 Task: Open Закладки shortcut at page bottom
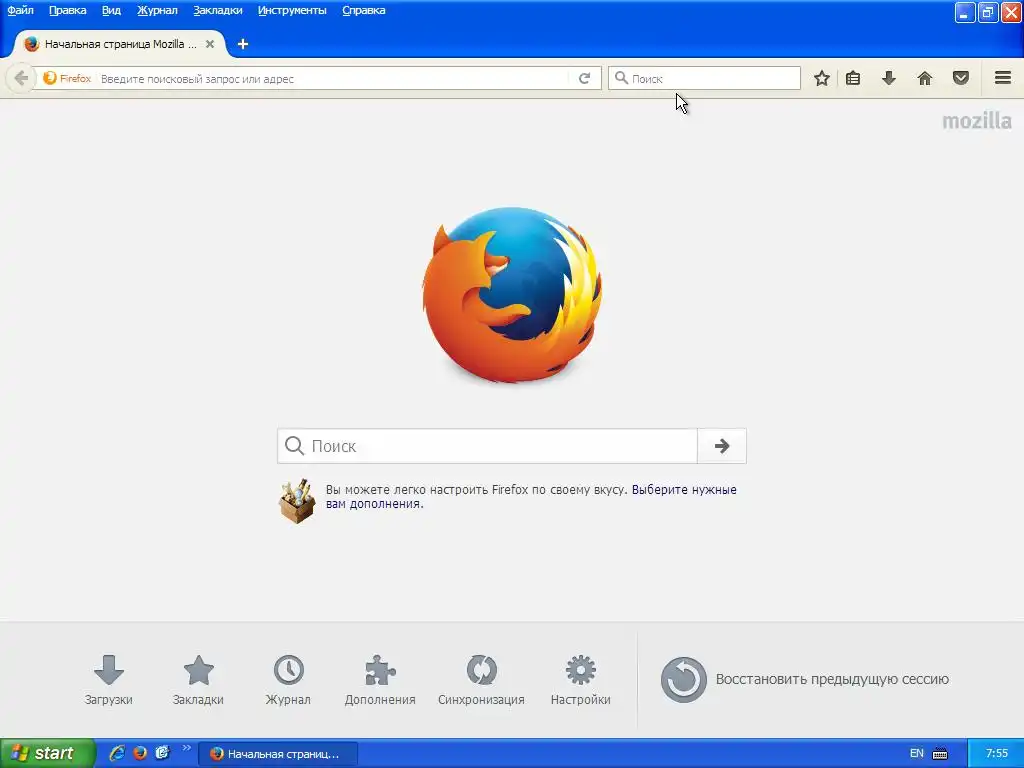tap(198, 680)
